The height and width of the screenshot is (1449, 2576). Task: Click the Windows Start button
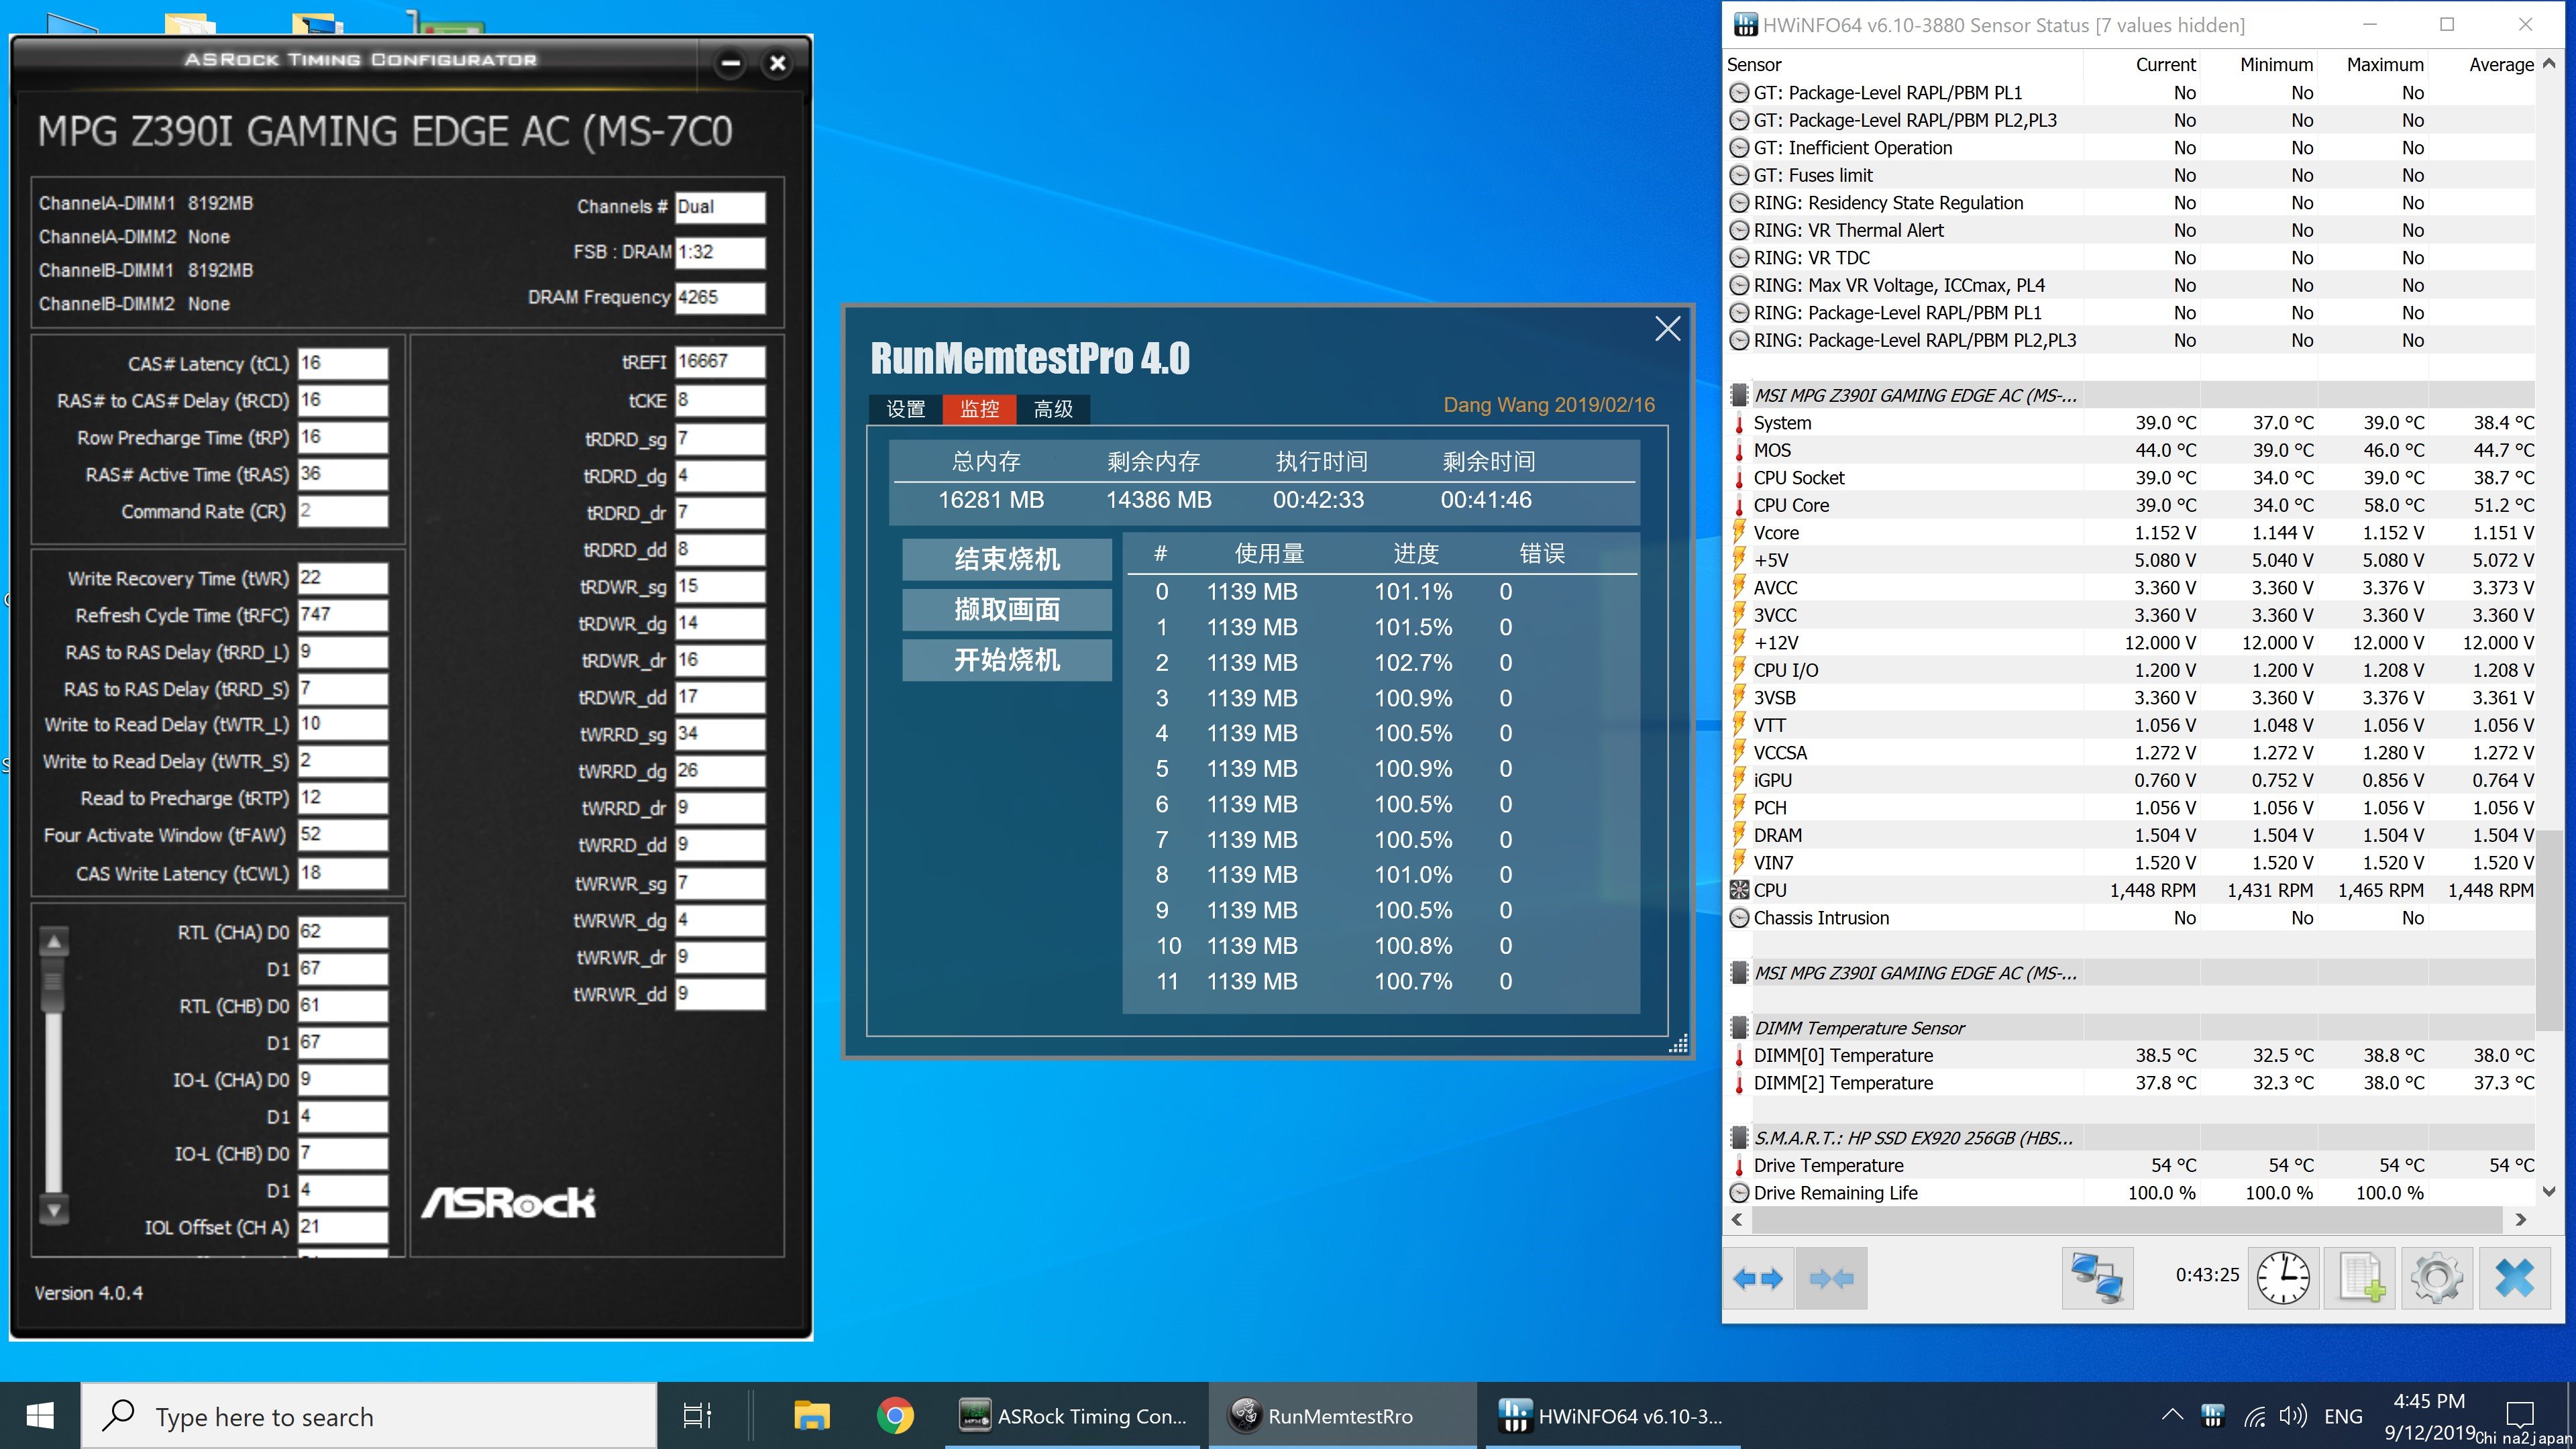tap(40, 1416)
